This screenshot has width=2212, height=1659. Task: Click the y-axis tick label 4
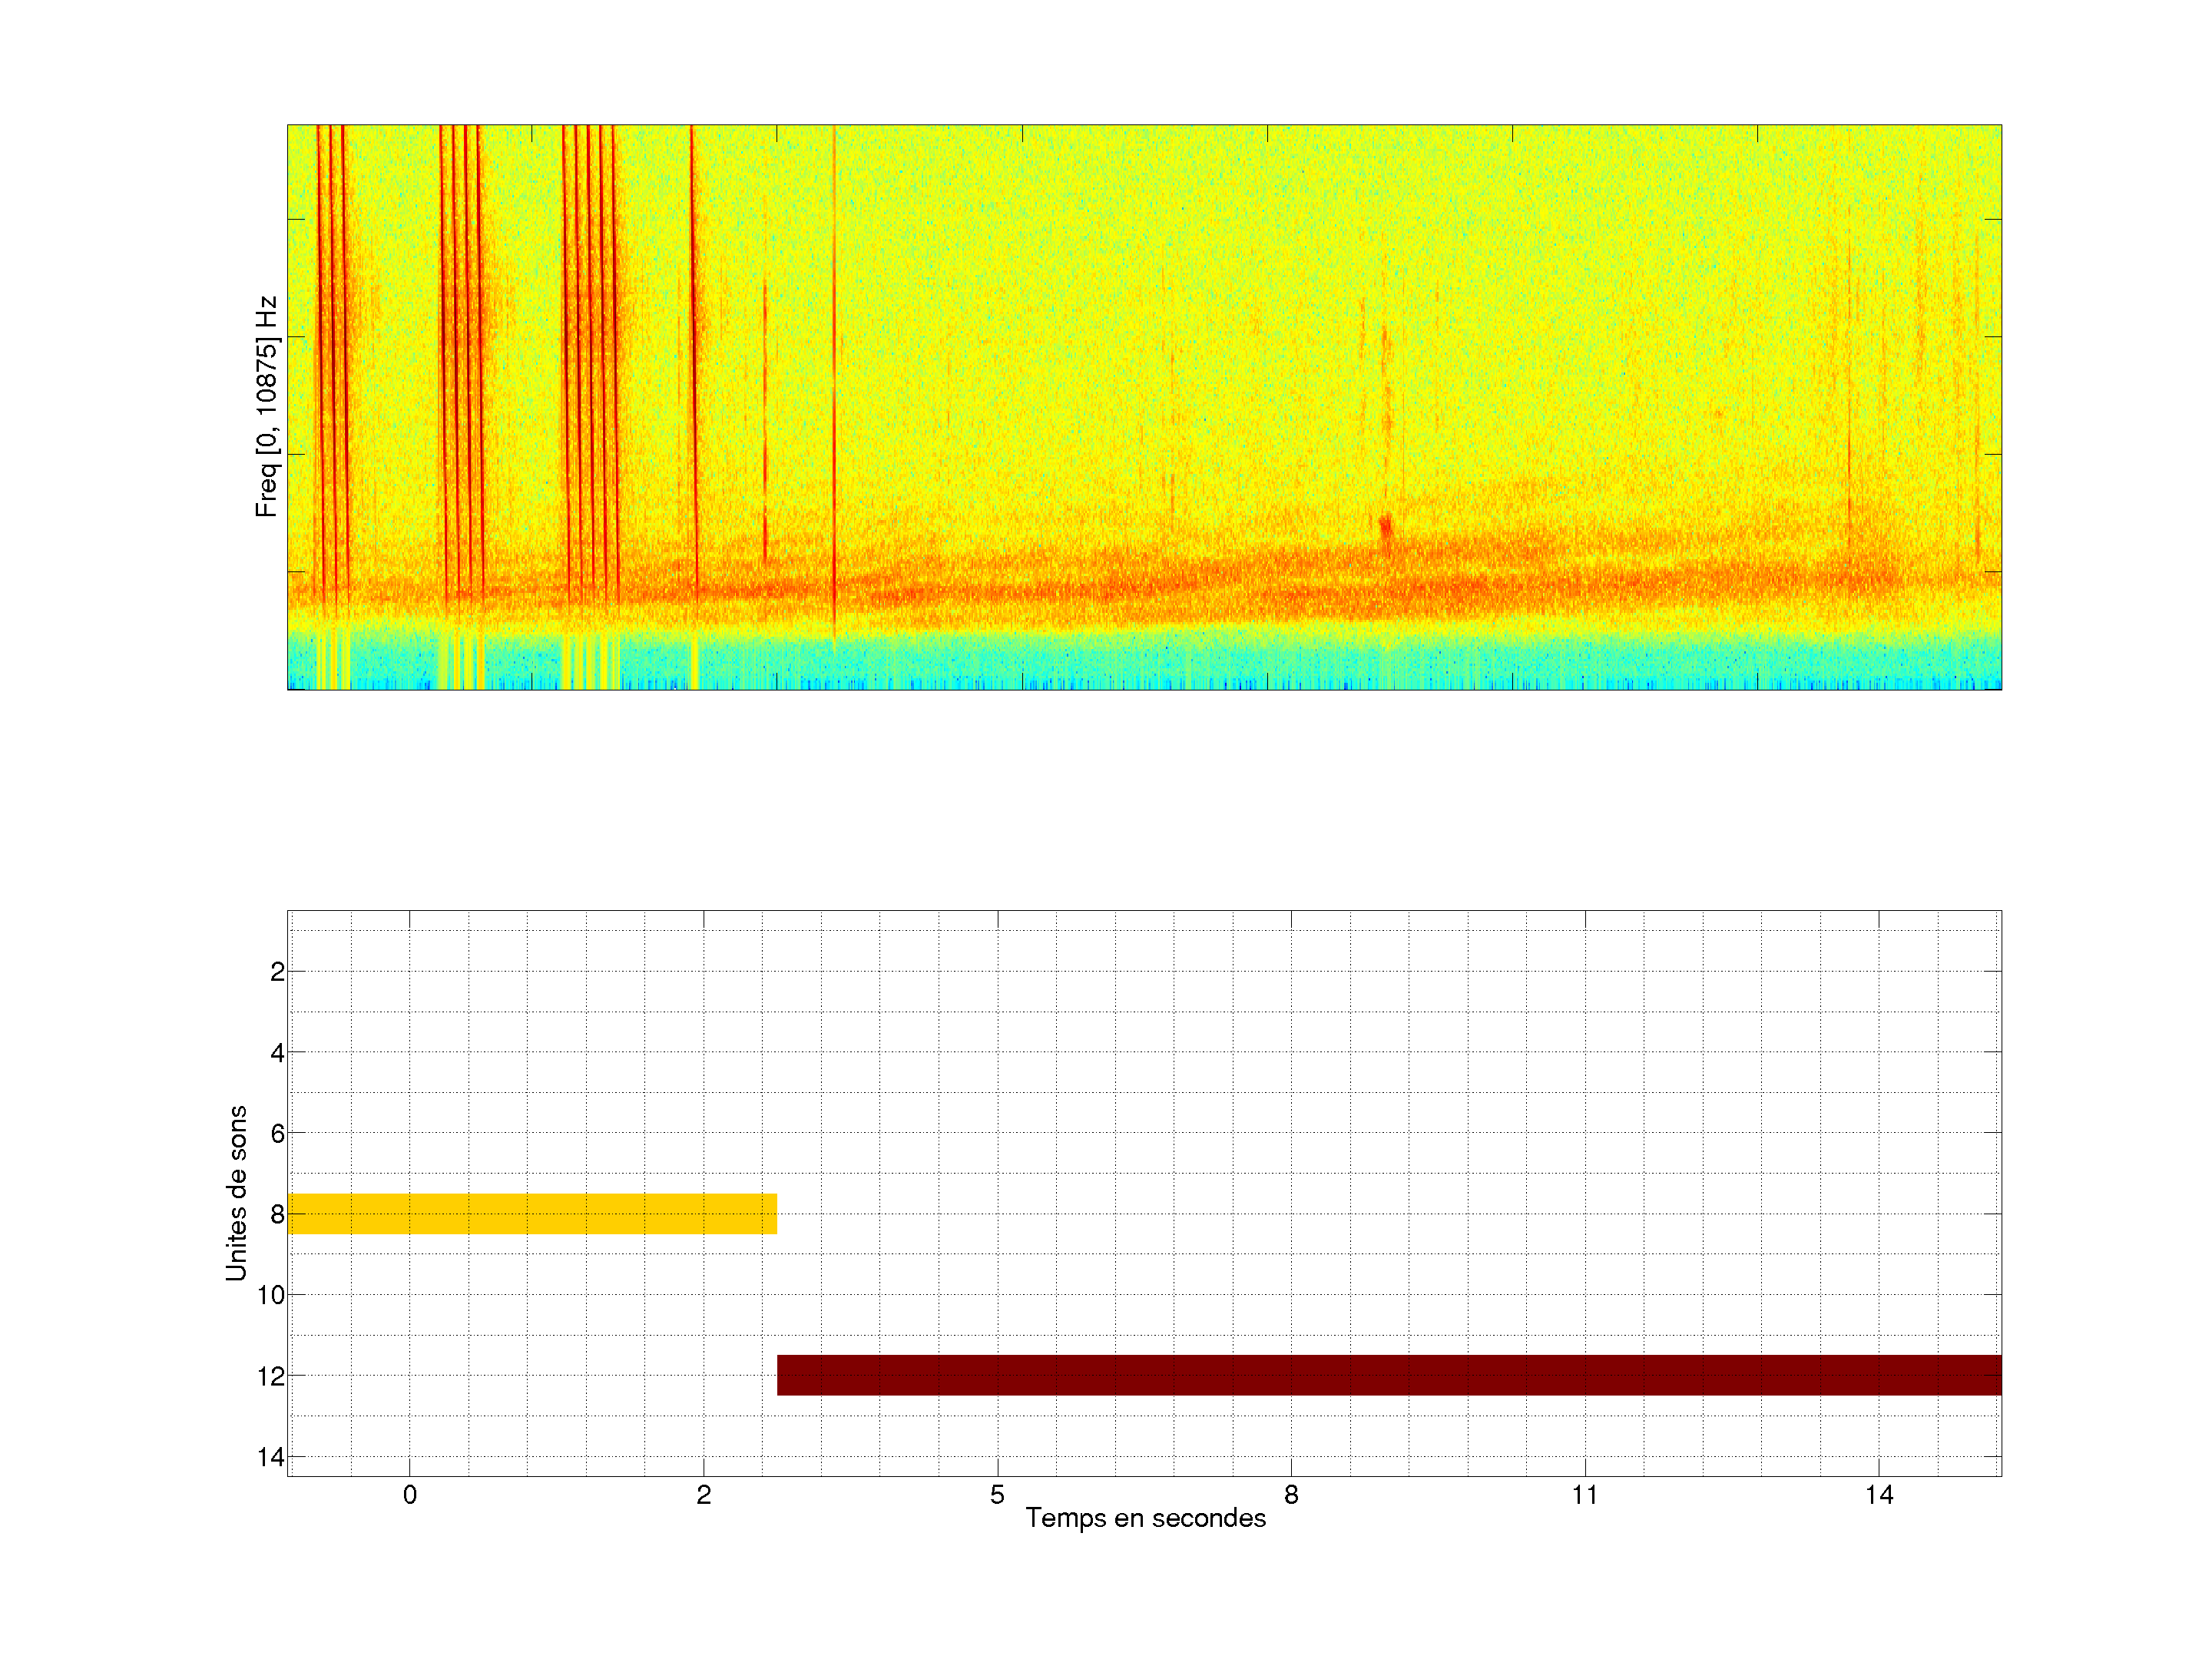[x=277, y=1053]
